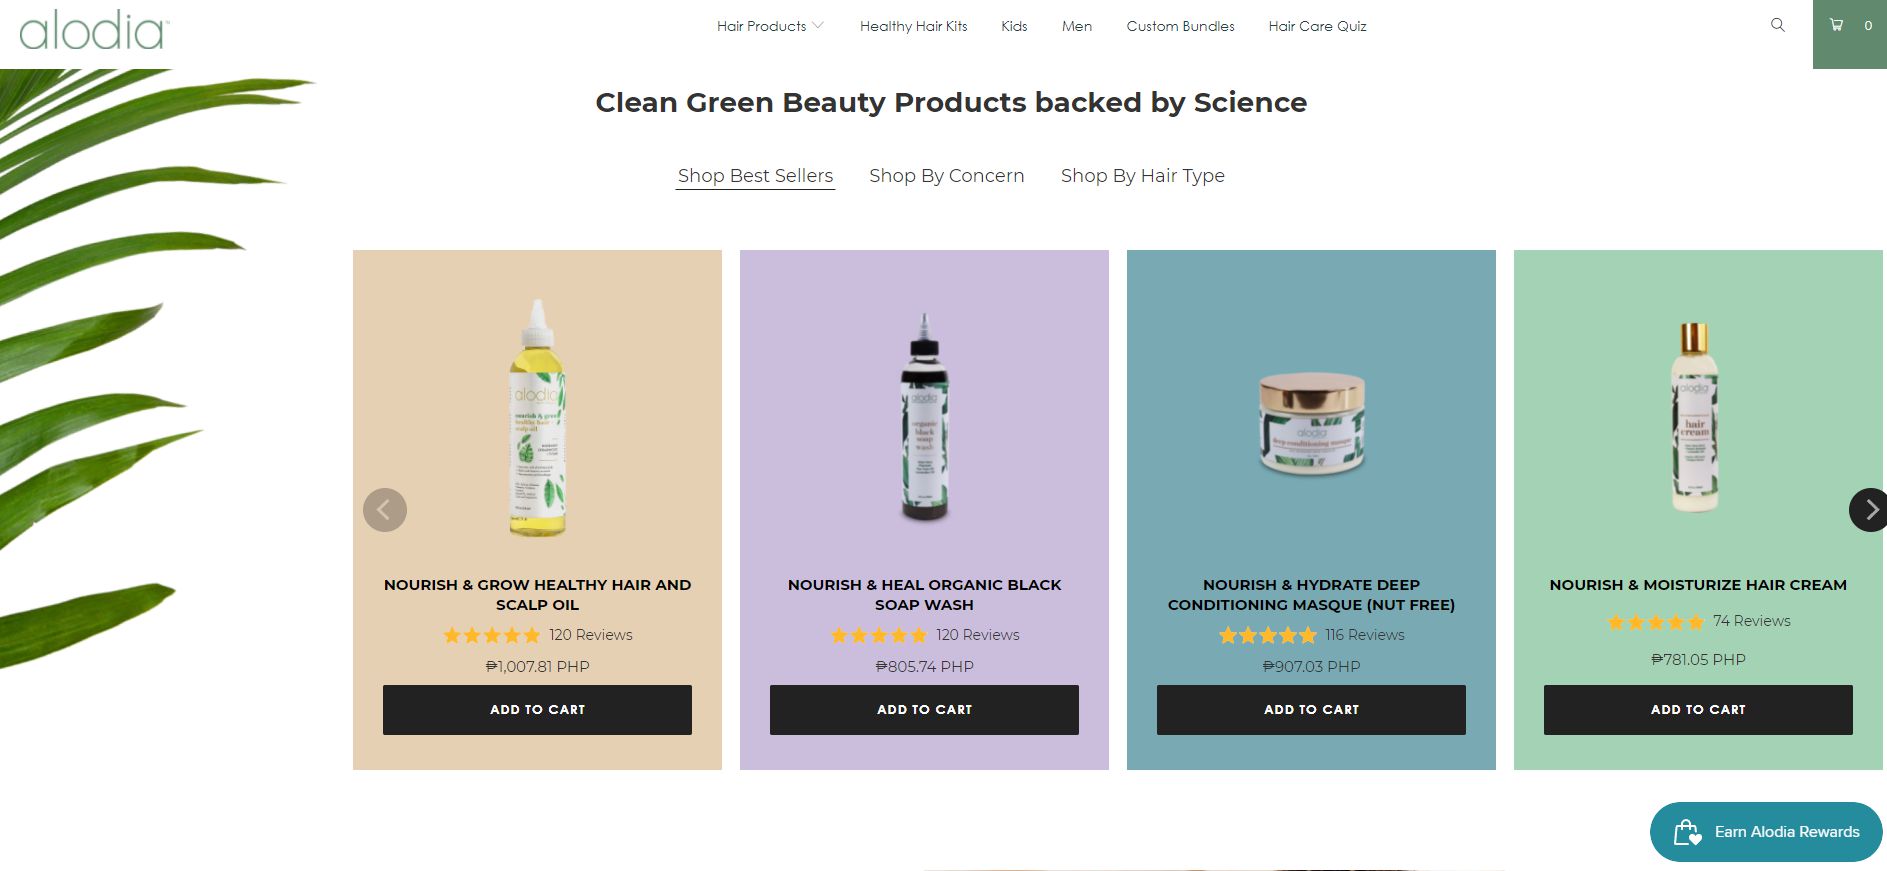The width and height of the screenshot is (1887, 871).
Task: Open Nourish & Heal Organic Black Soap Wash title
Action: pyautogui.click(x=924, y=595)
